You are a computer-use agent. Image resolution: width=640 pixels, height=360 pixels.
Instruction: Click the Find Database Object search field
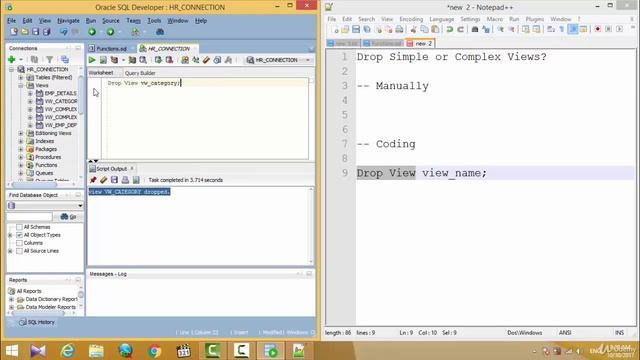point(30,217)
